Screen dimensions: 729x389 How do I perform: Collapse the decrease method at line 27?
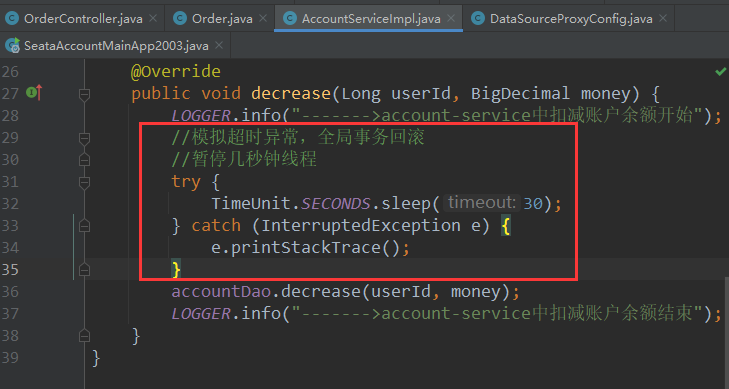[x=84, y=95]
